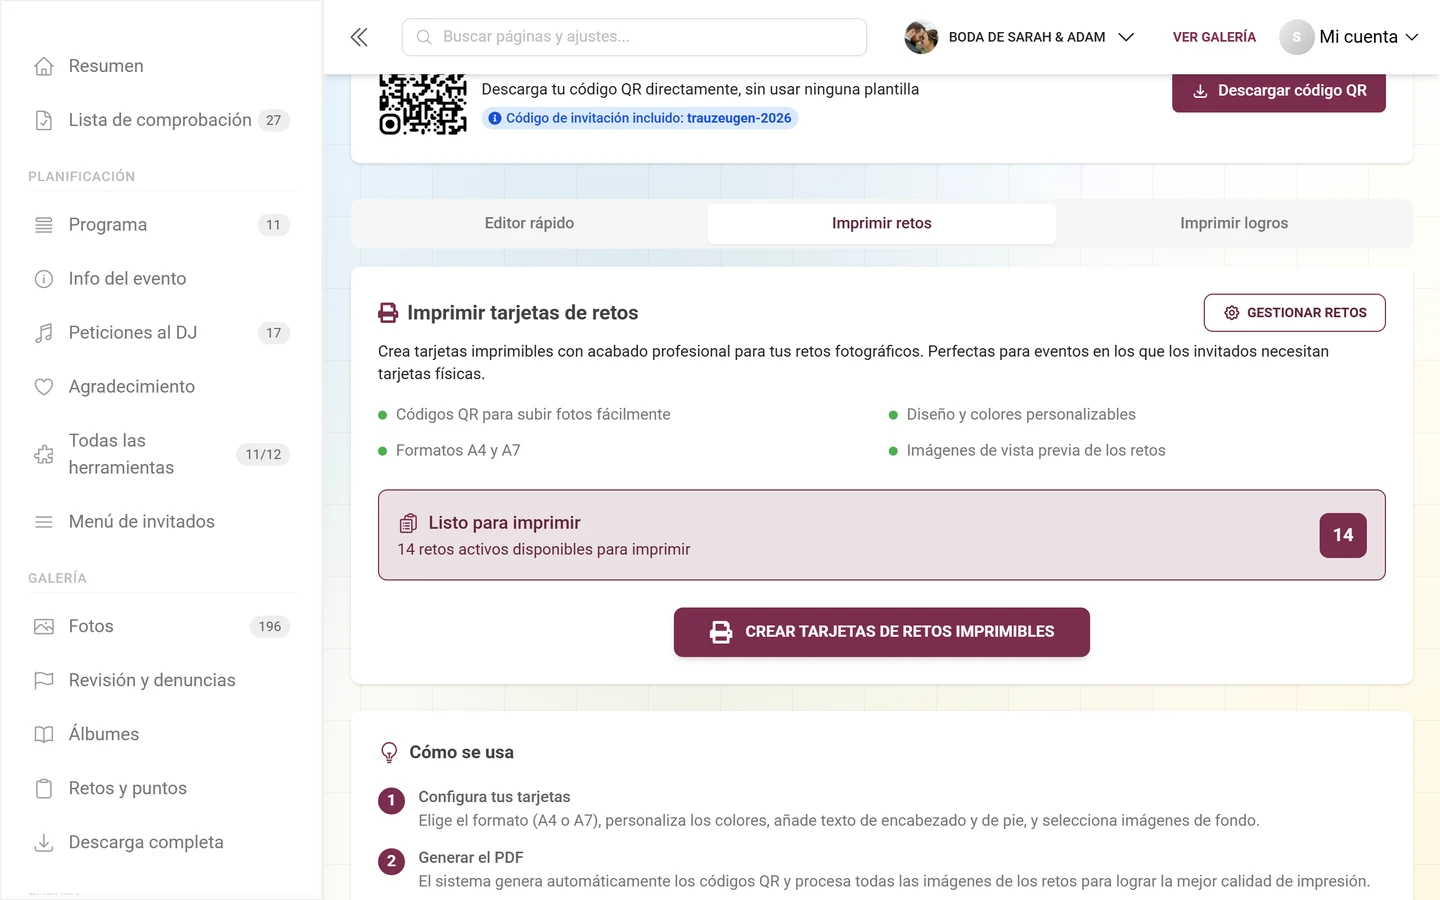Open the Imprimir logros tab
The image size is (1440, 900).
(1234, 223)
